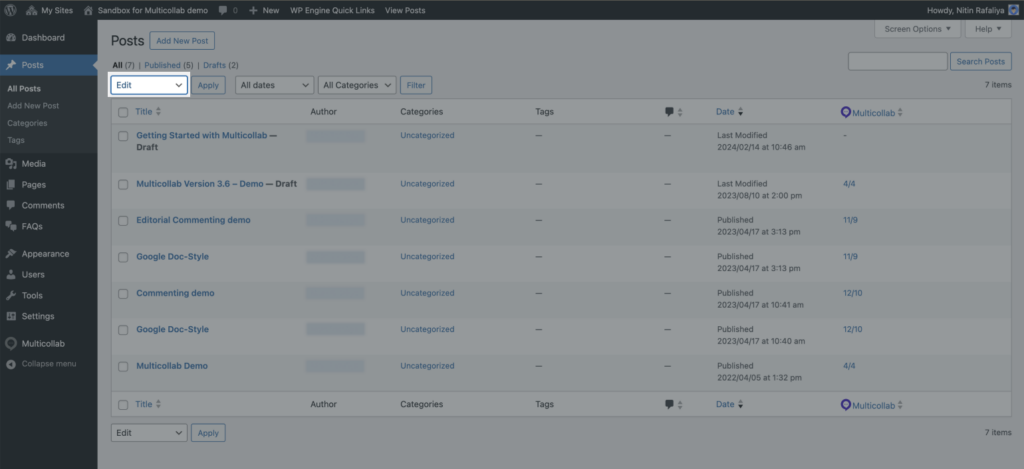Open the Commenting demo post

point(175,293)
